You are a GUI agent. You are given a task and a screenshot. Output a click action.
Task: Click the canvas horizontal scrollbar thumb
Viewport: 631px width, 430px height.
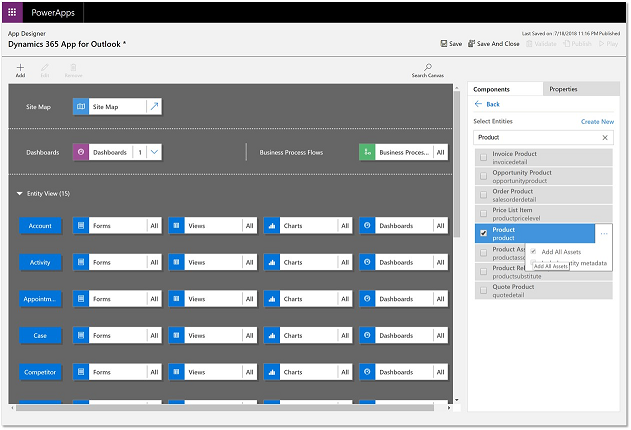point(225,407)
